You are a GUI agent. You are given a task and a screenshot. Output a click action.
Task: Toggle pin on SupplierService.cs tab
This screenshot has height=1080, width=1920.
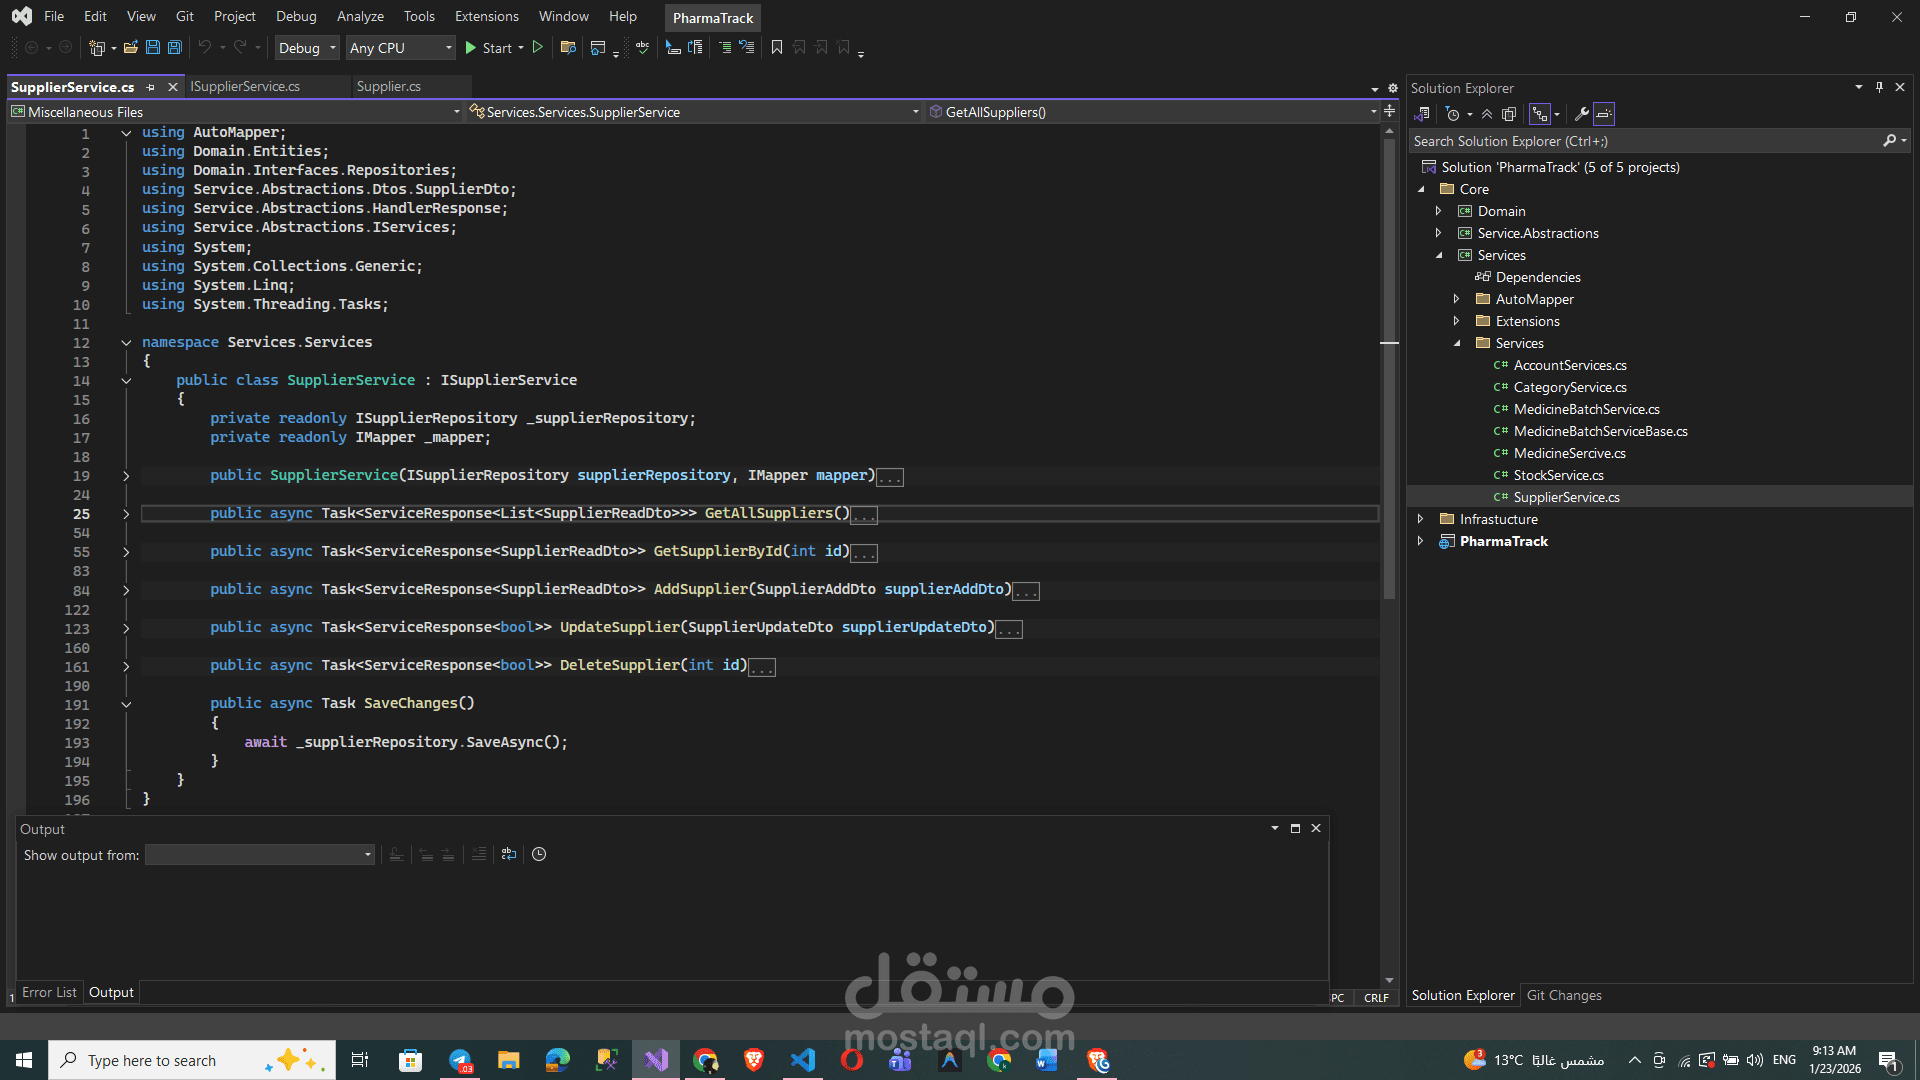pyautogui.click(x=150, y=87)
